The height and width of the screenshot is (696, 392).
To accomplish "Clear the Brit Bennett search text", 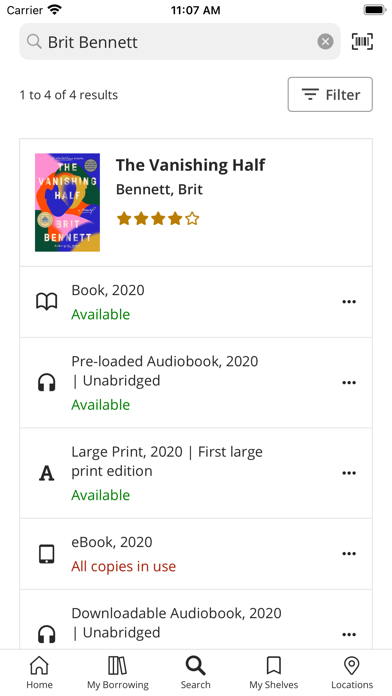I will (x=325, y=42).
